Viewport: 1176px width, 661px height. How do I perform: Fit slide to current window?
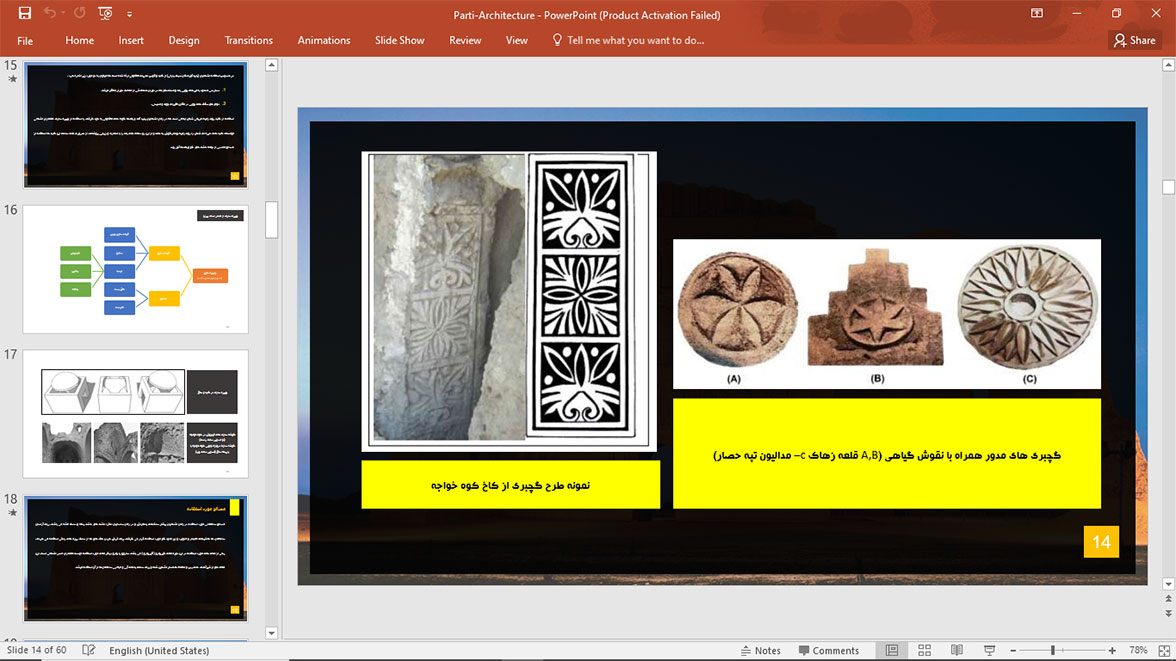1164,650
